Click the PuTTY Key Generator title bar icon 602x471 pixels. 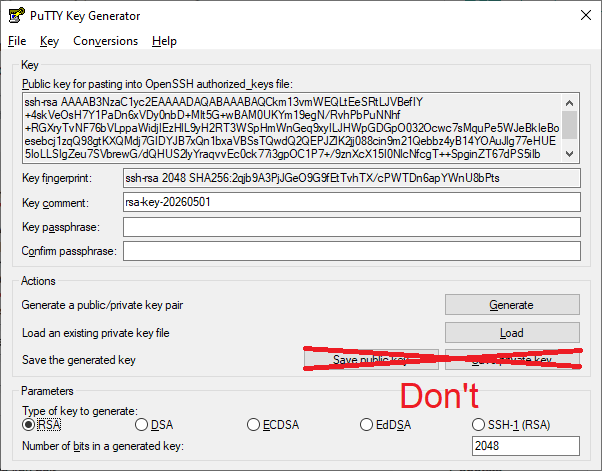pos(17,16)
